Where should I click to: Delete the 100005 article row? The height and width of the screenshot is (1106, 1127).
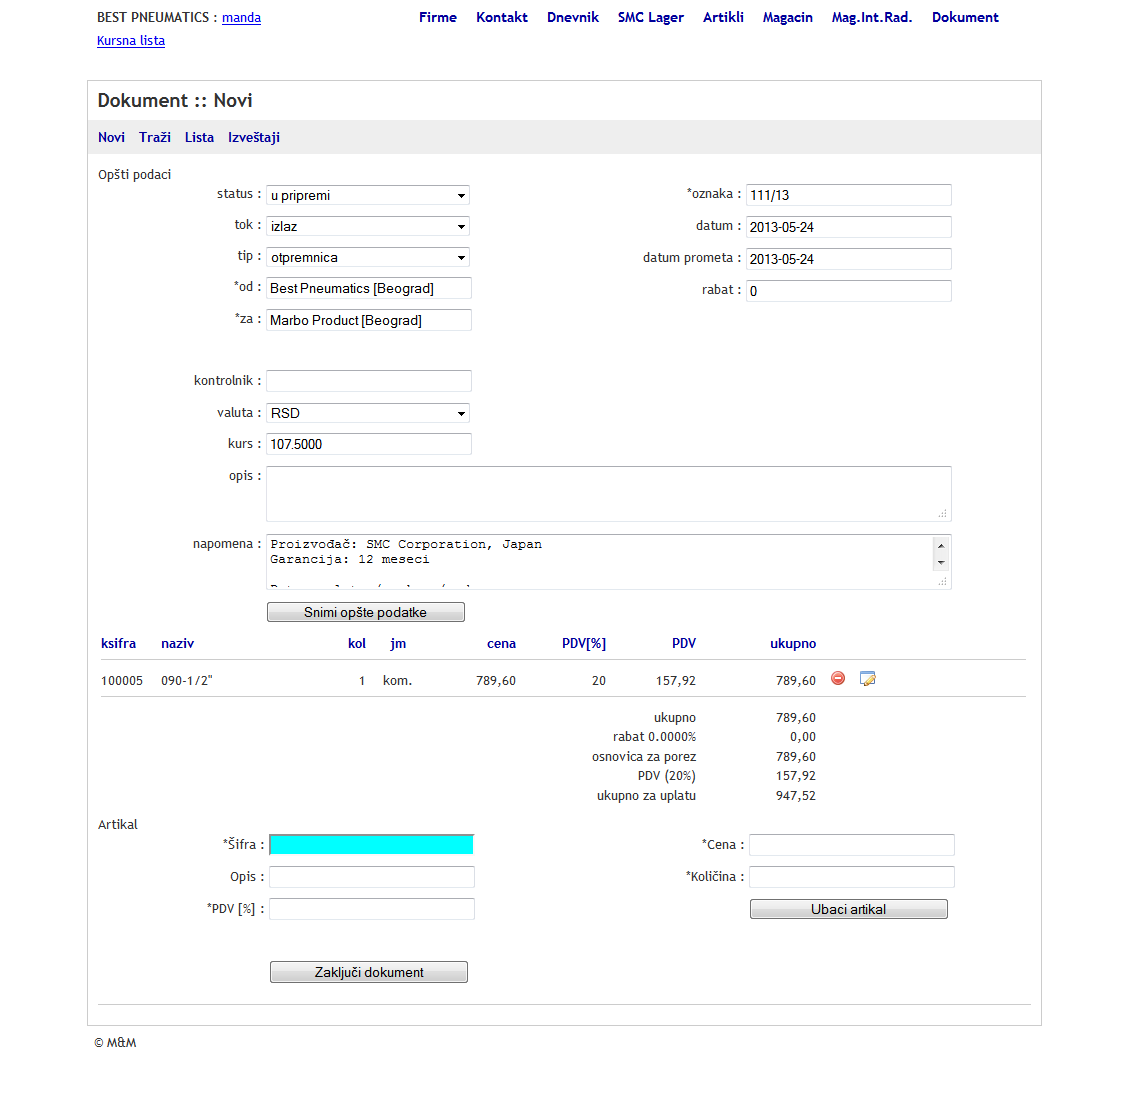837,678
